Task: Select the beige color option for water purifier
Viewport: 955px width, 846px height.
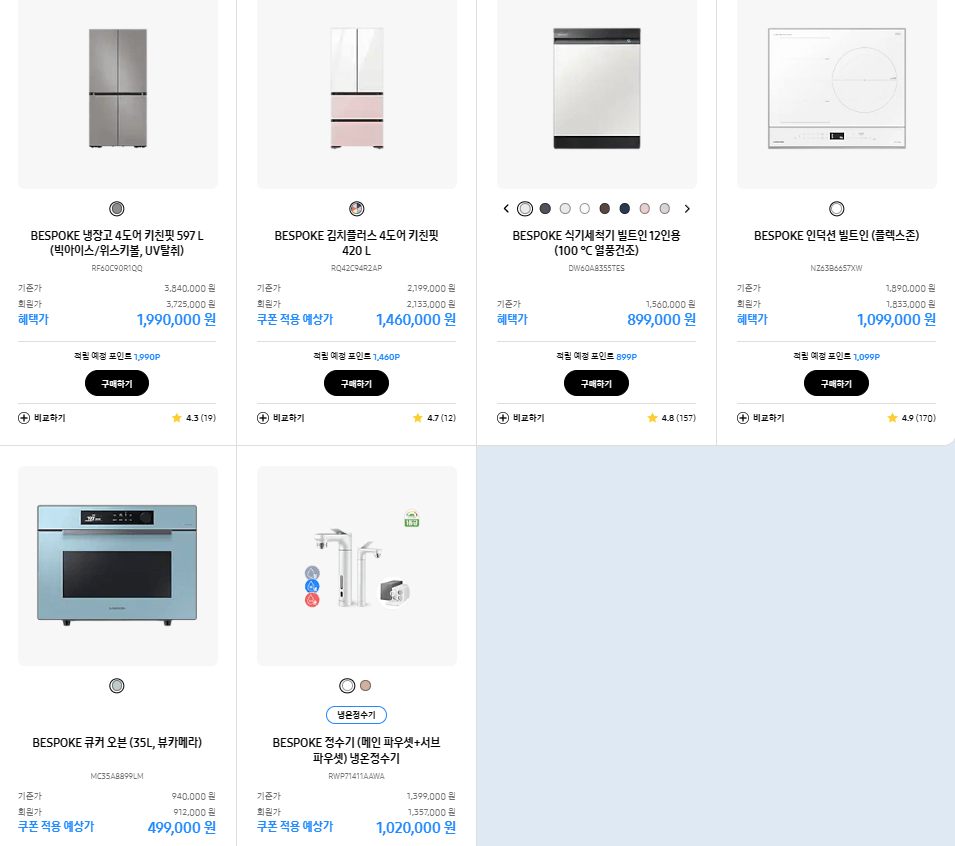Action: pyautogui.click(x=365, y=686)
